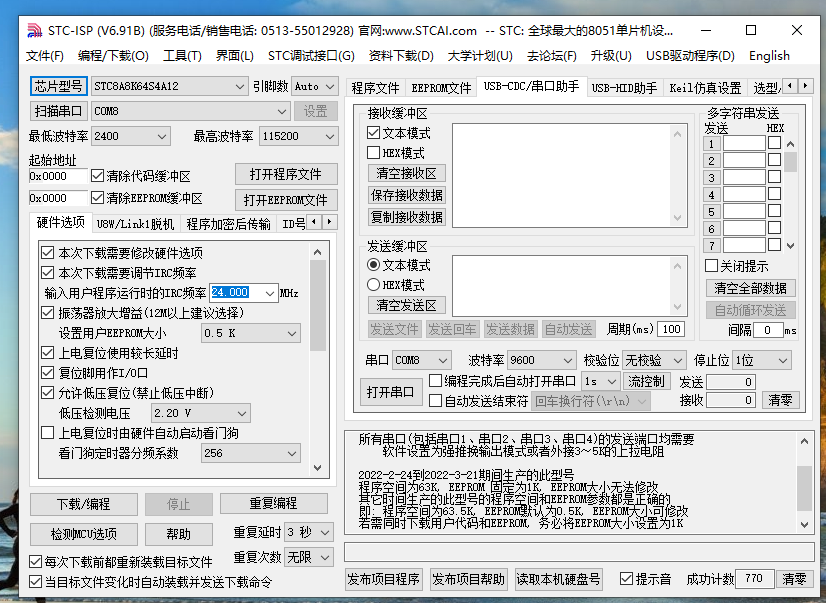Screen dimensions: 826x603
Task: Toggle 清除代码缓冲区 checkbox
Action: click(97, 175)
